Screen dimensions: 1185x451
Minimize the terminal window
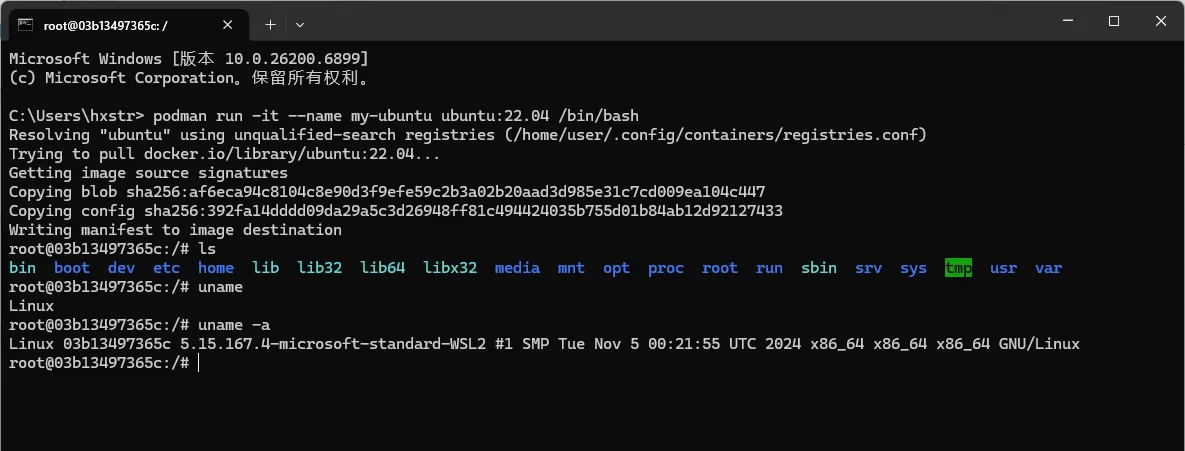pyautogui.click(x=1069, y=22)
